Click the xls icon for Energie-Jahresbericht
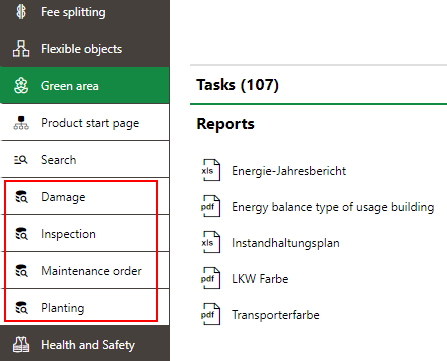The image size is (447, 361). 211,170
